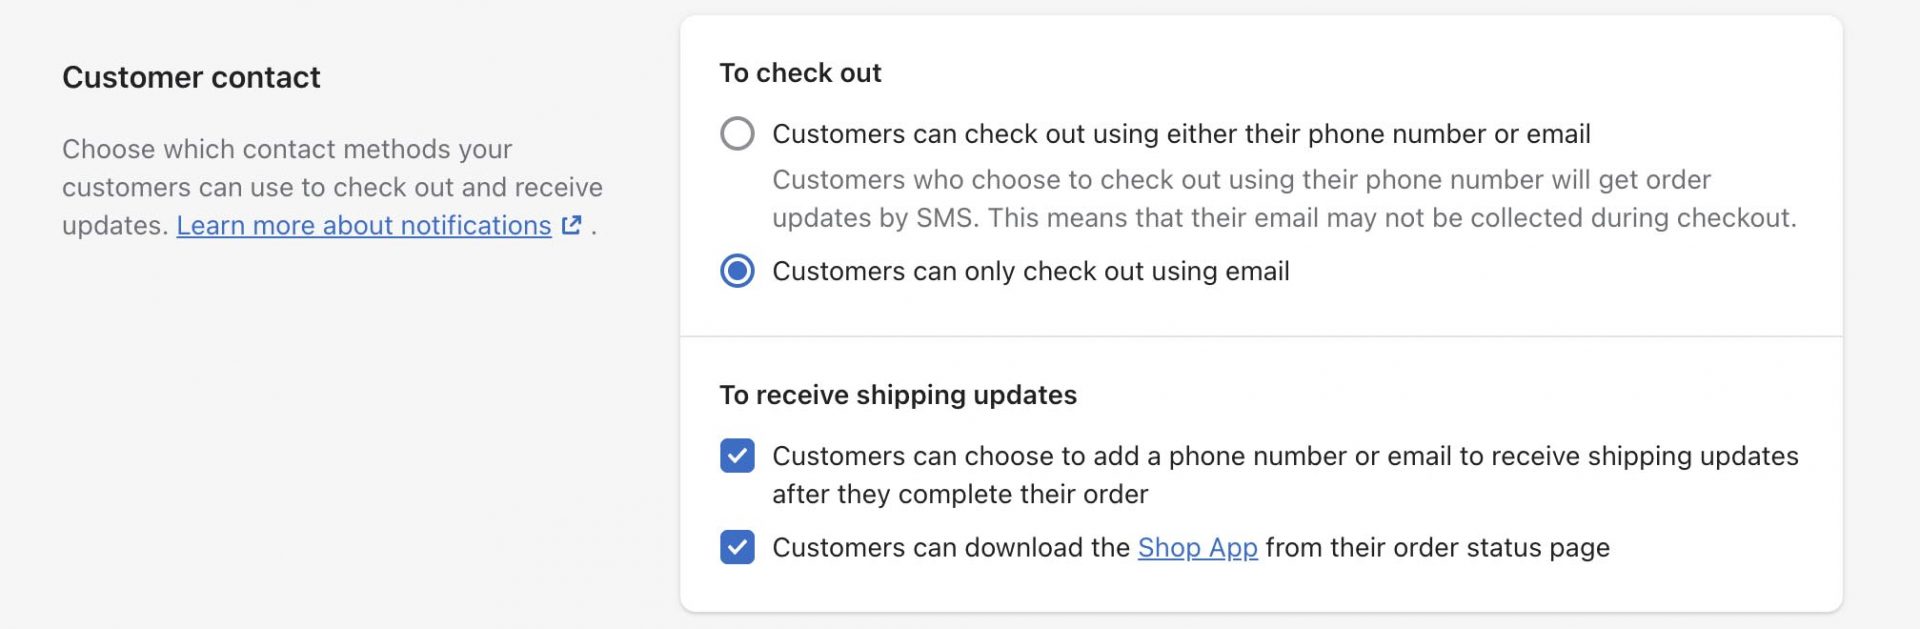Image resolution: width=1920 pixels, height=629 pixels.
Task: Uncheck the shipping updates phone or email checkbox
Action: pyautogui.click(x=737, y=456)
